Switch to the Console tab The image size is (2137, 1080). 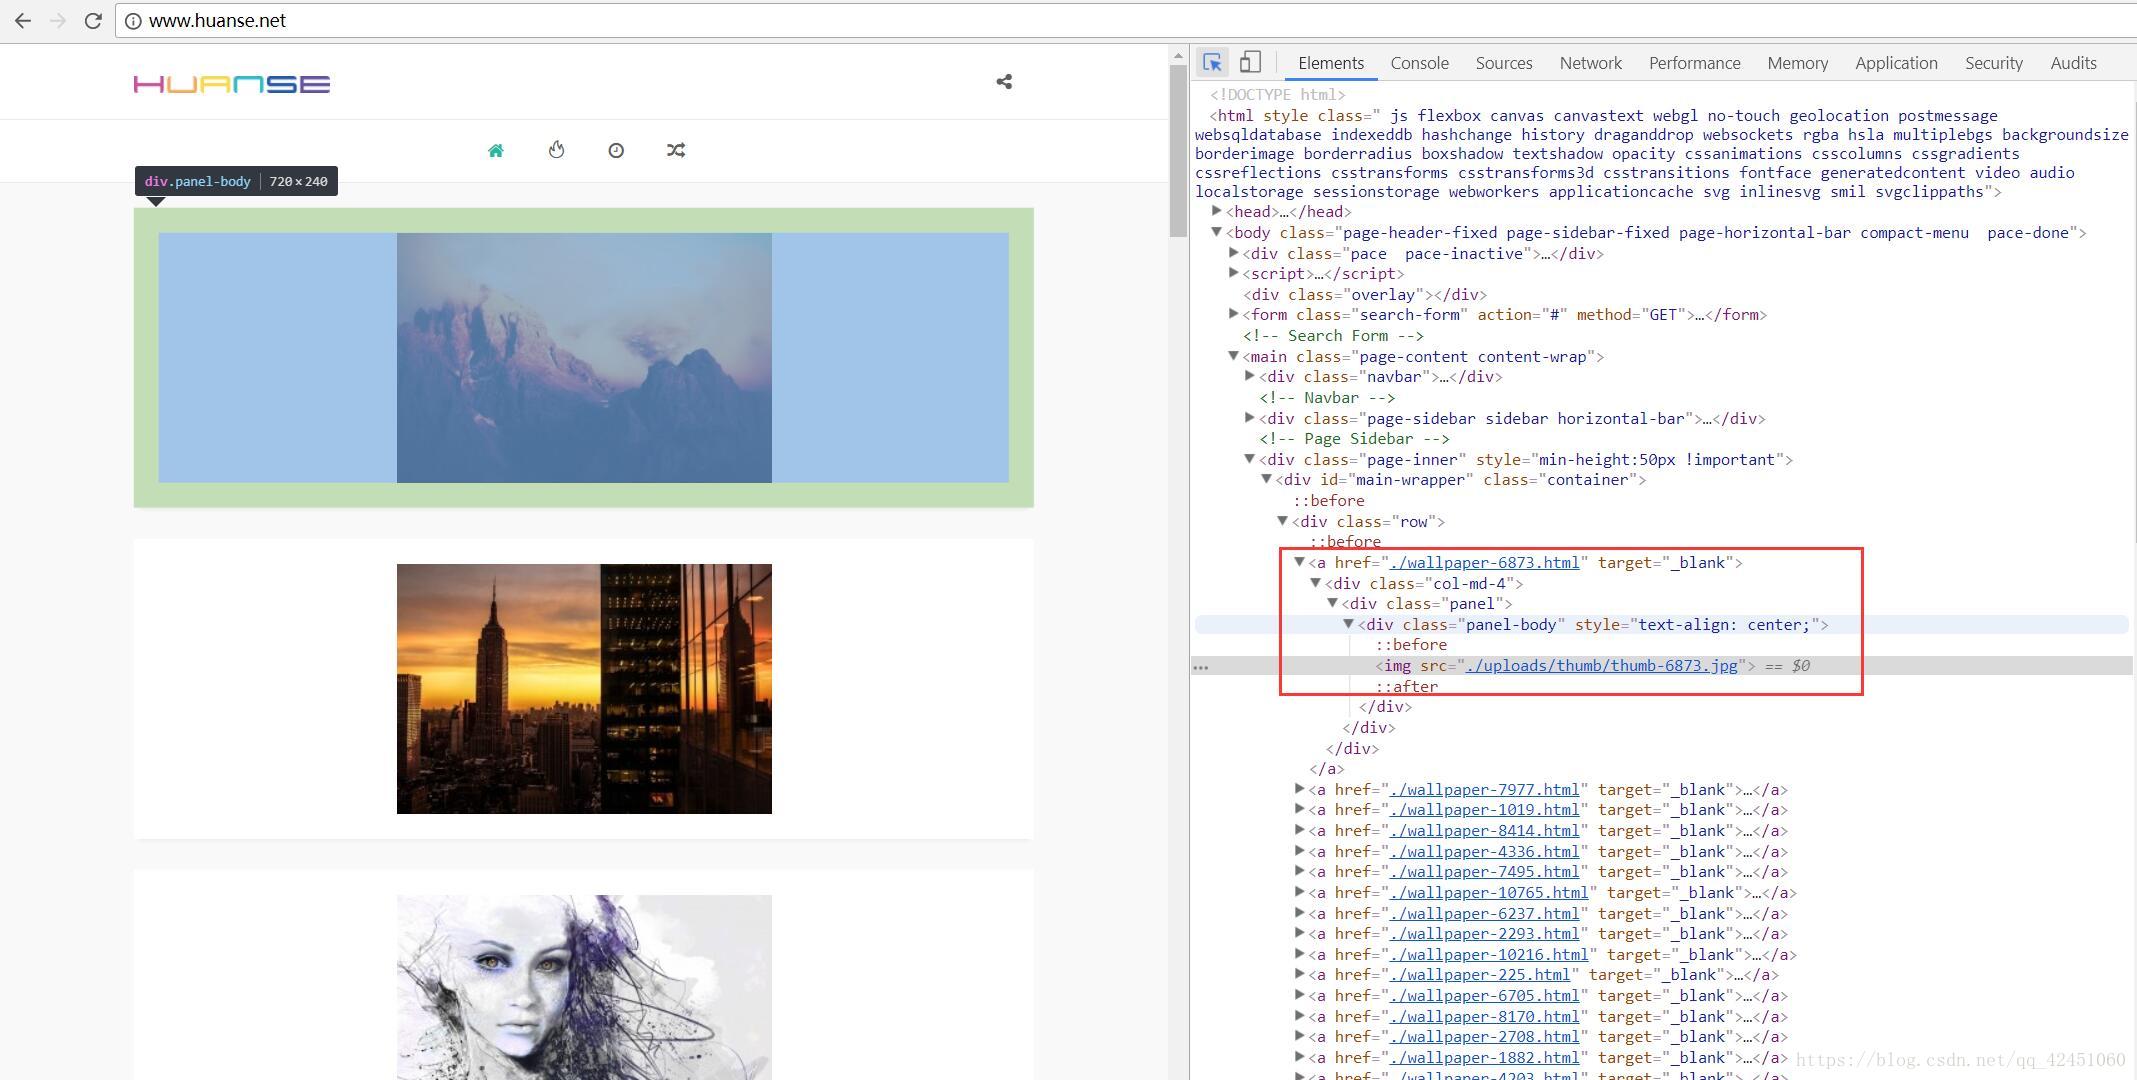point(1419,63)
